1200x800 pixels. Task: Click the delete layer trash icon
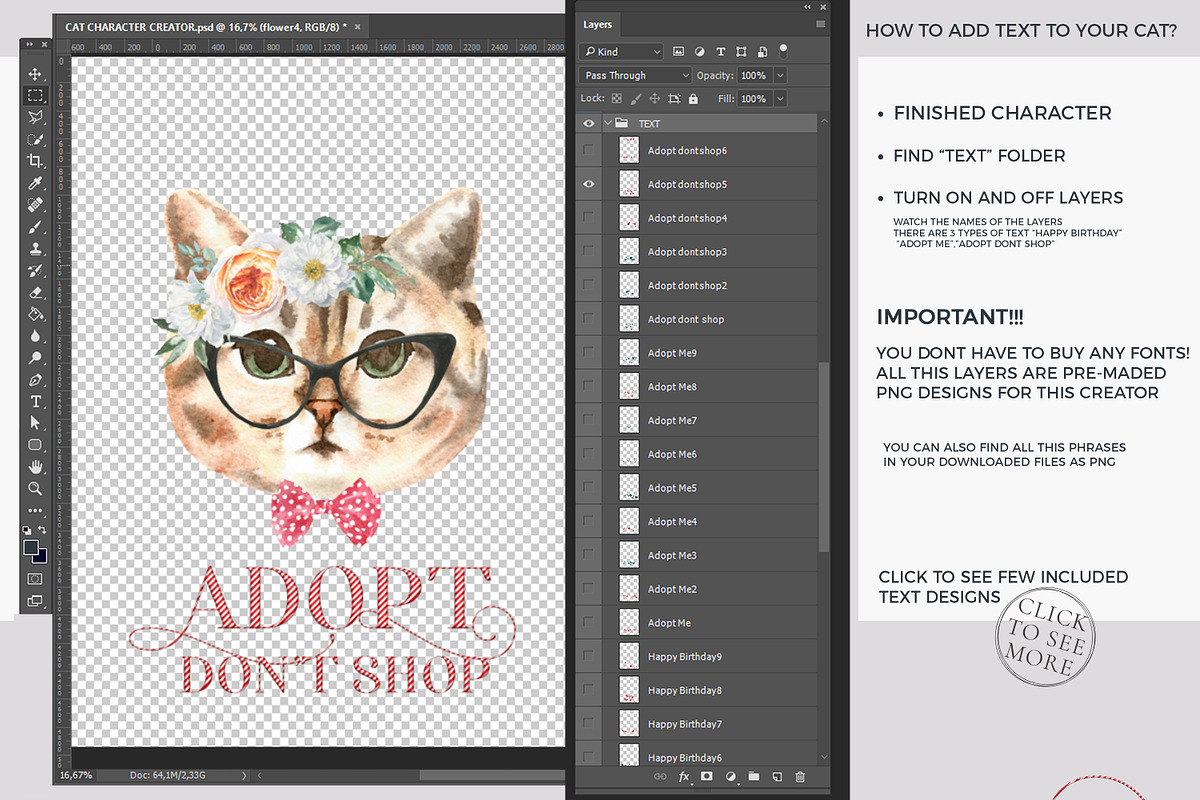800,776
